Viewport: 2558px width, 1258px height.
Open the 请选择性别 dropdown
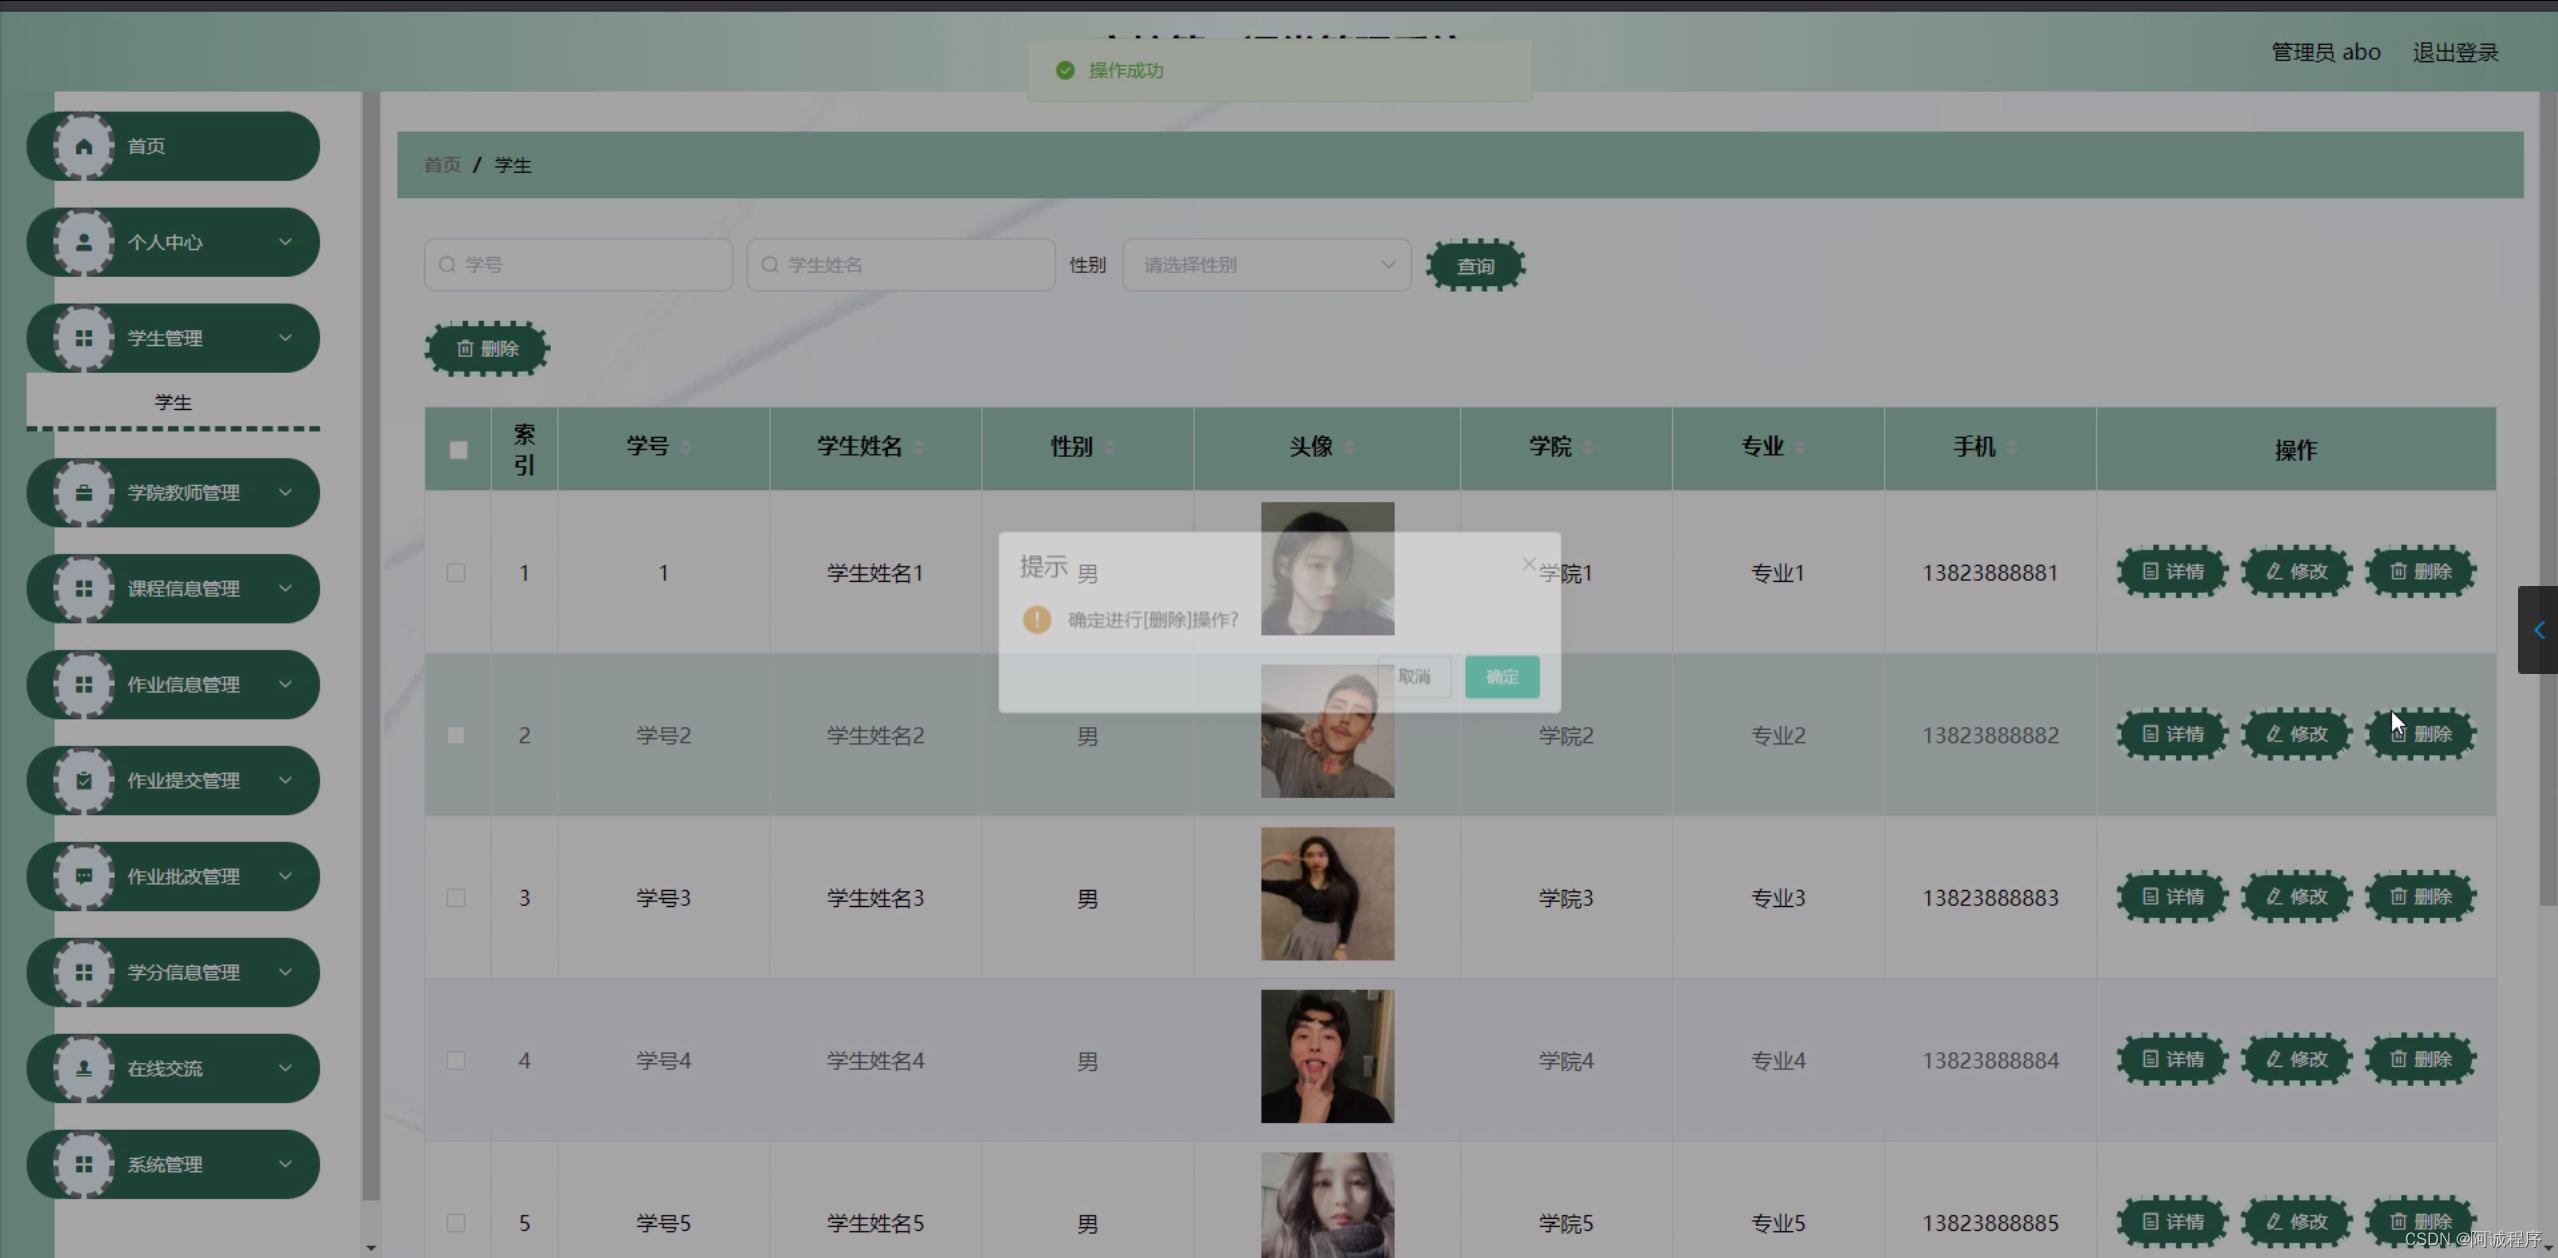(x=1266, y=265)
